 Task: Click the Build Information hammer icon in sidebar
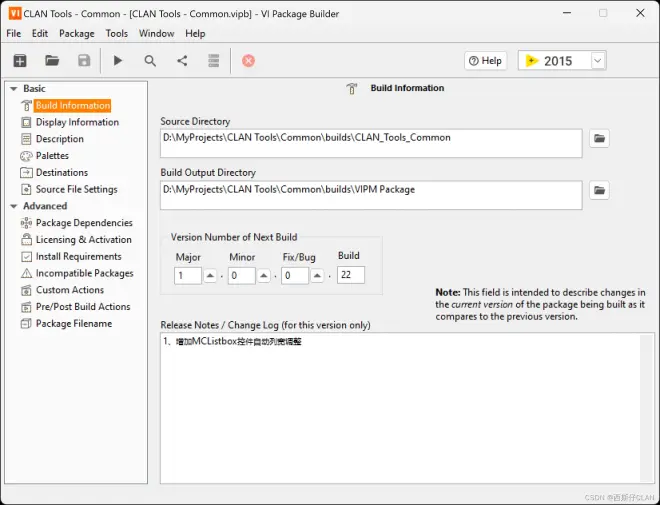(x=26, y=105)
